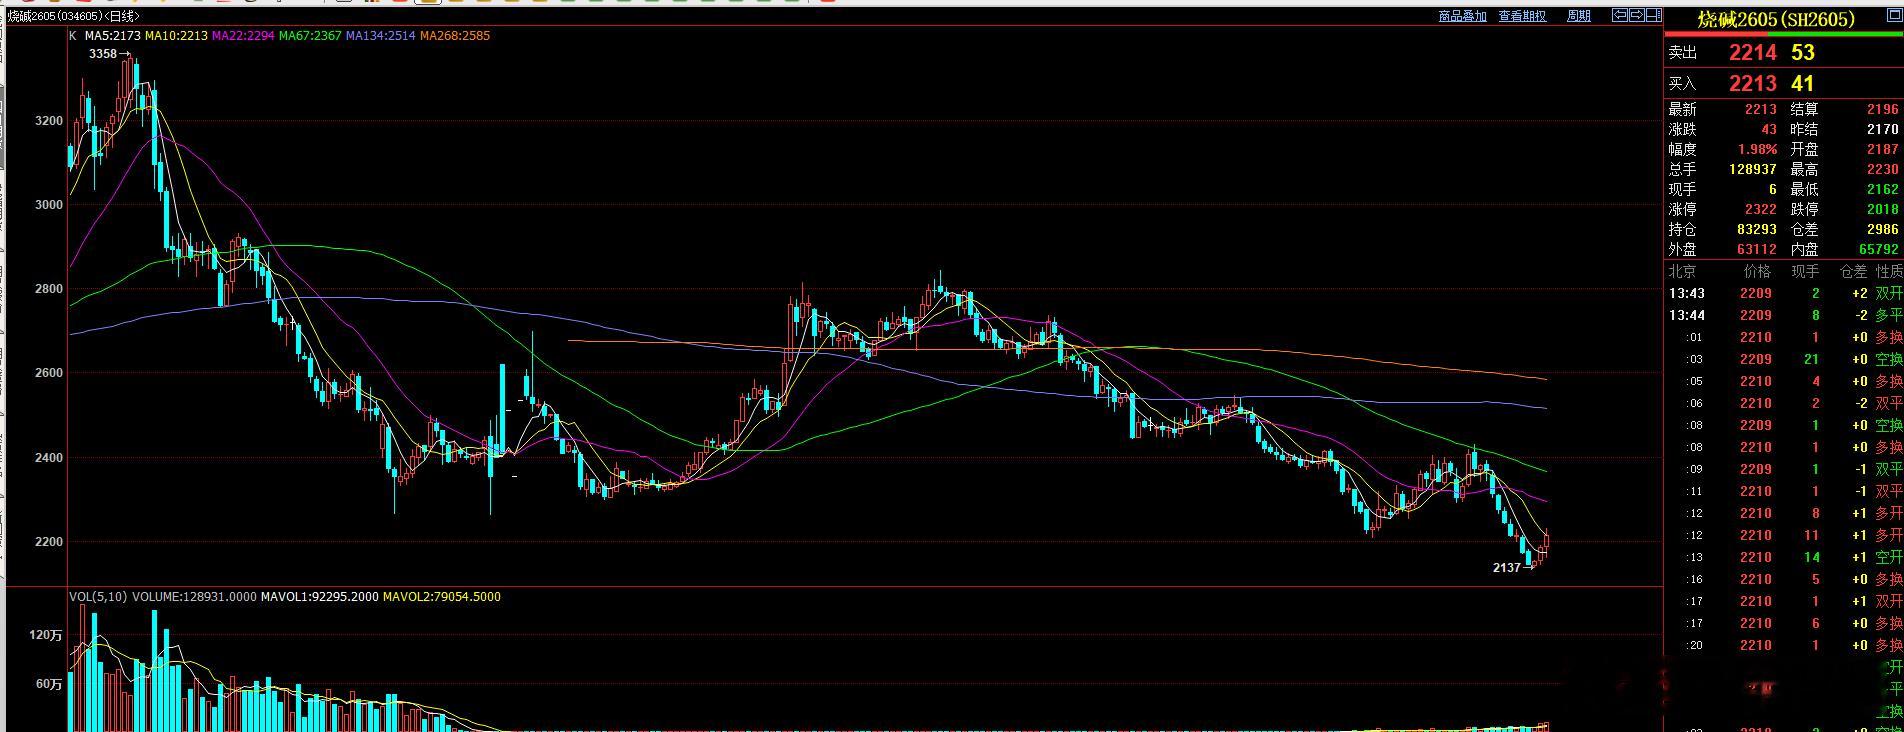Select the MA134:2514 indicator label
This screenshot has width=1904, height=732.
[381, 35]
